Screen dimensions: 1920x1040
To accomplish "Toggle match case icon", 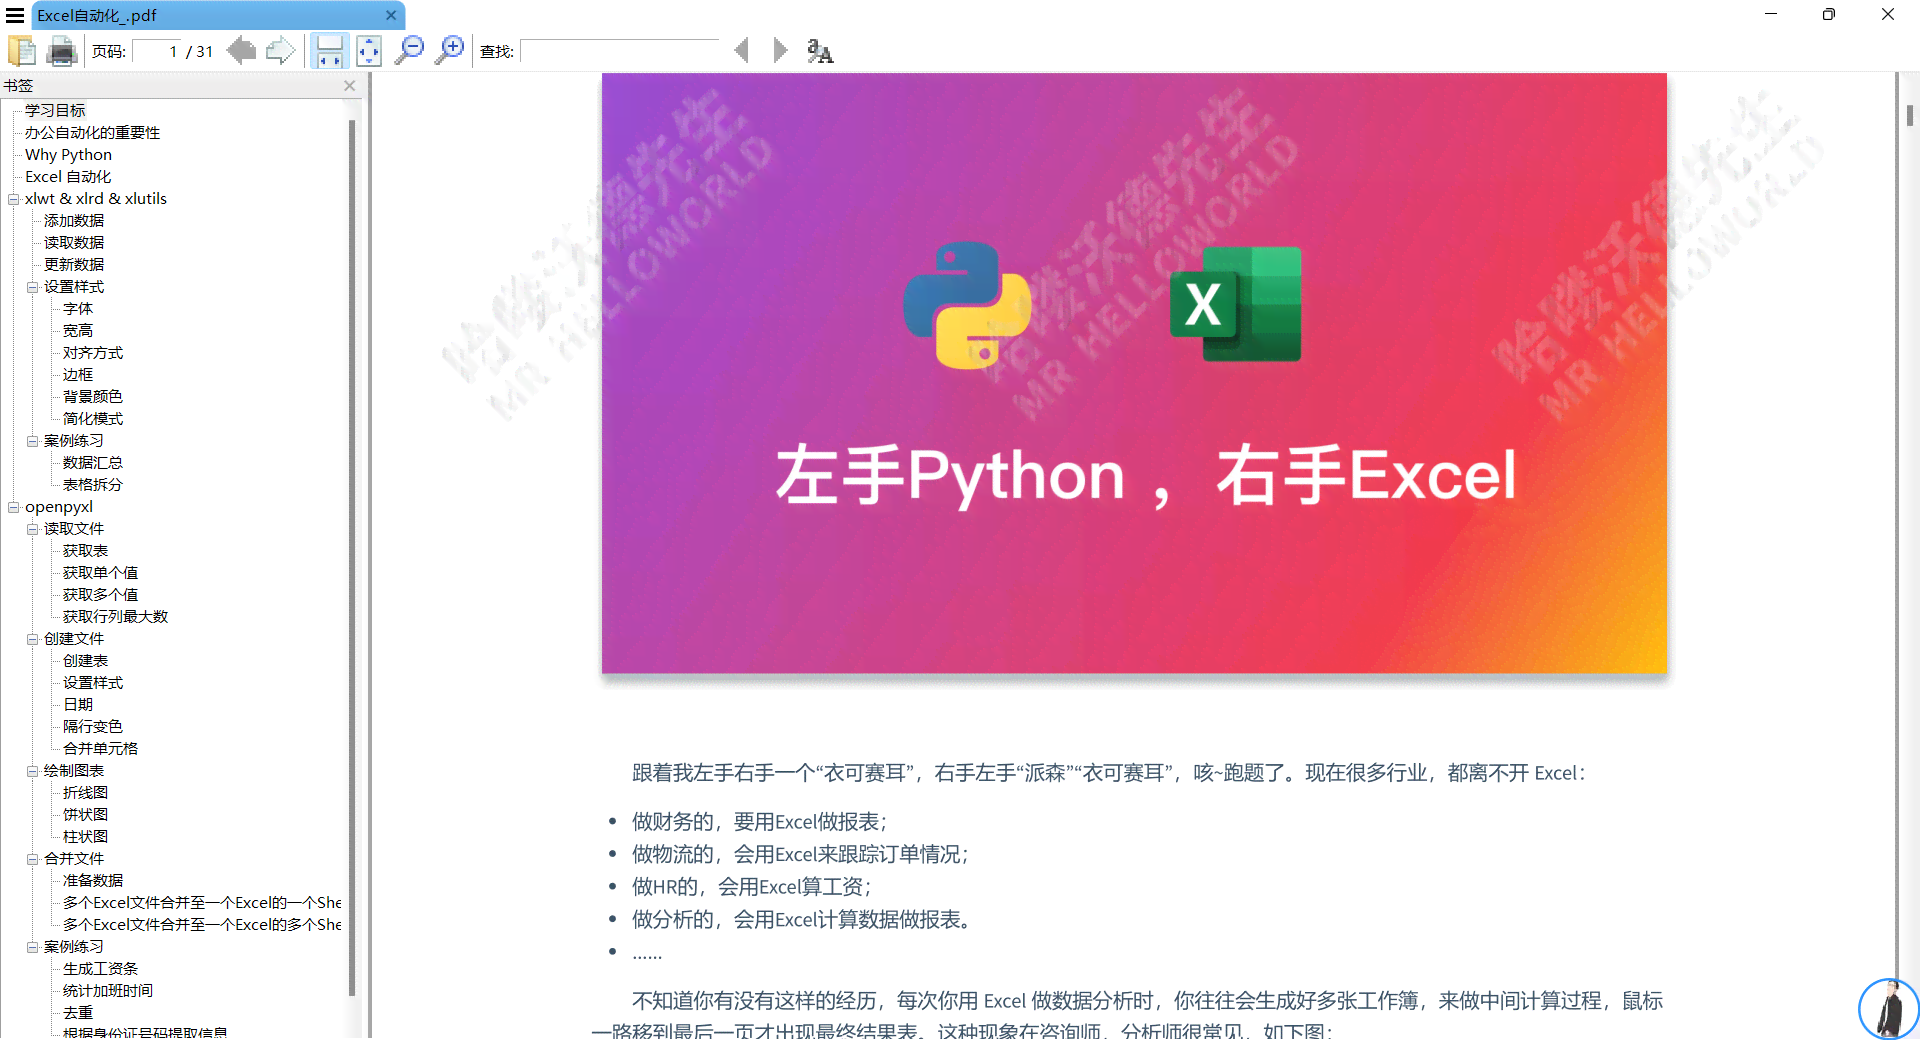I will tap(820, 51).
